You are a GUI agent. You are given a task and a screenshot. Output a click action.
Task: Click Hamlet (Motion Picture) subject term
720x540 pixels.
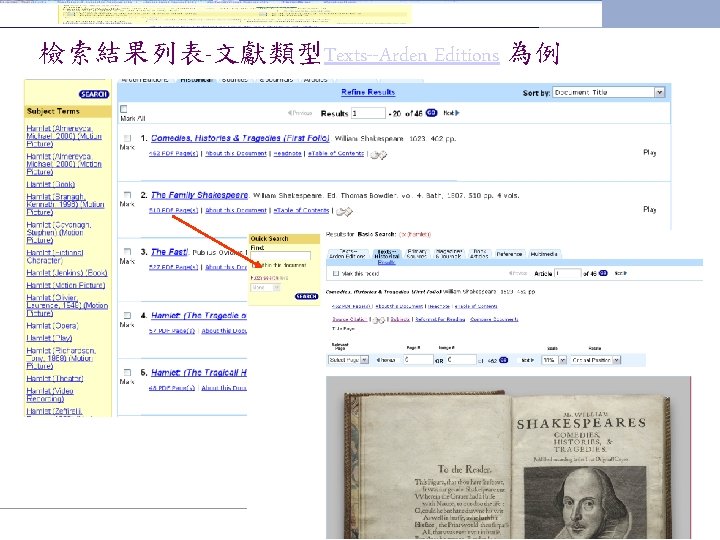coord(66,285)
